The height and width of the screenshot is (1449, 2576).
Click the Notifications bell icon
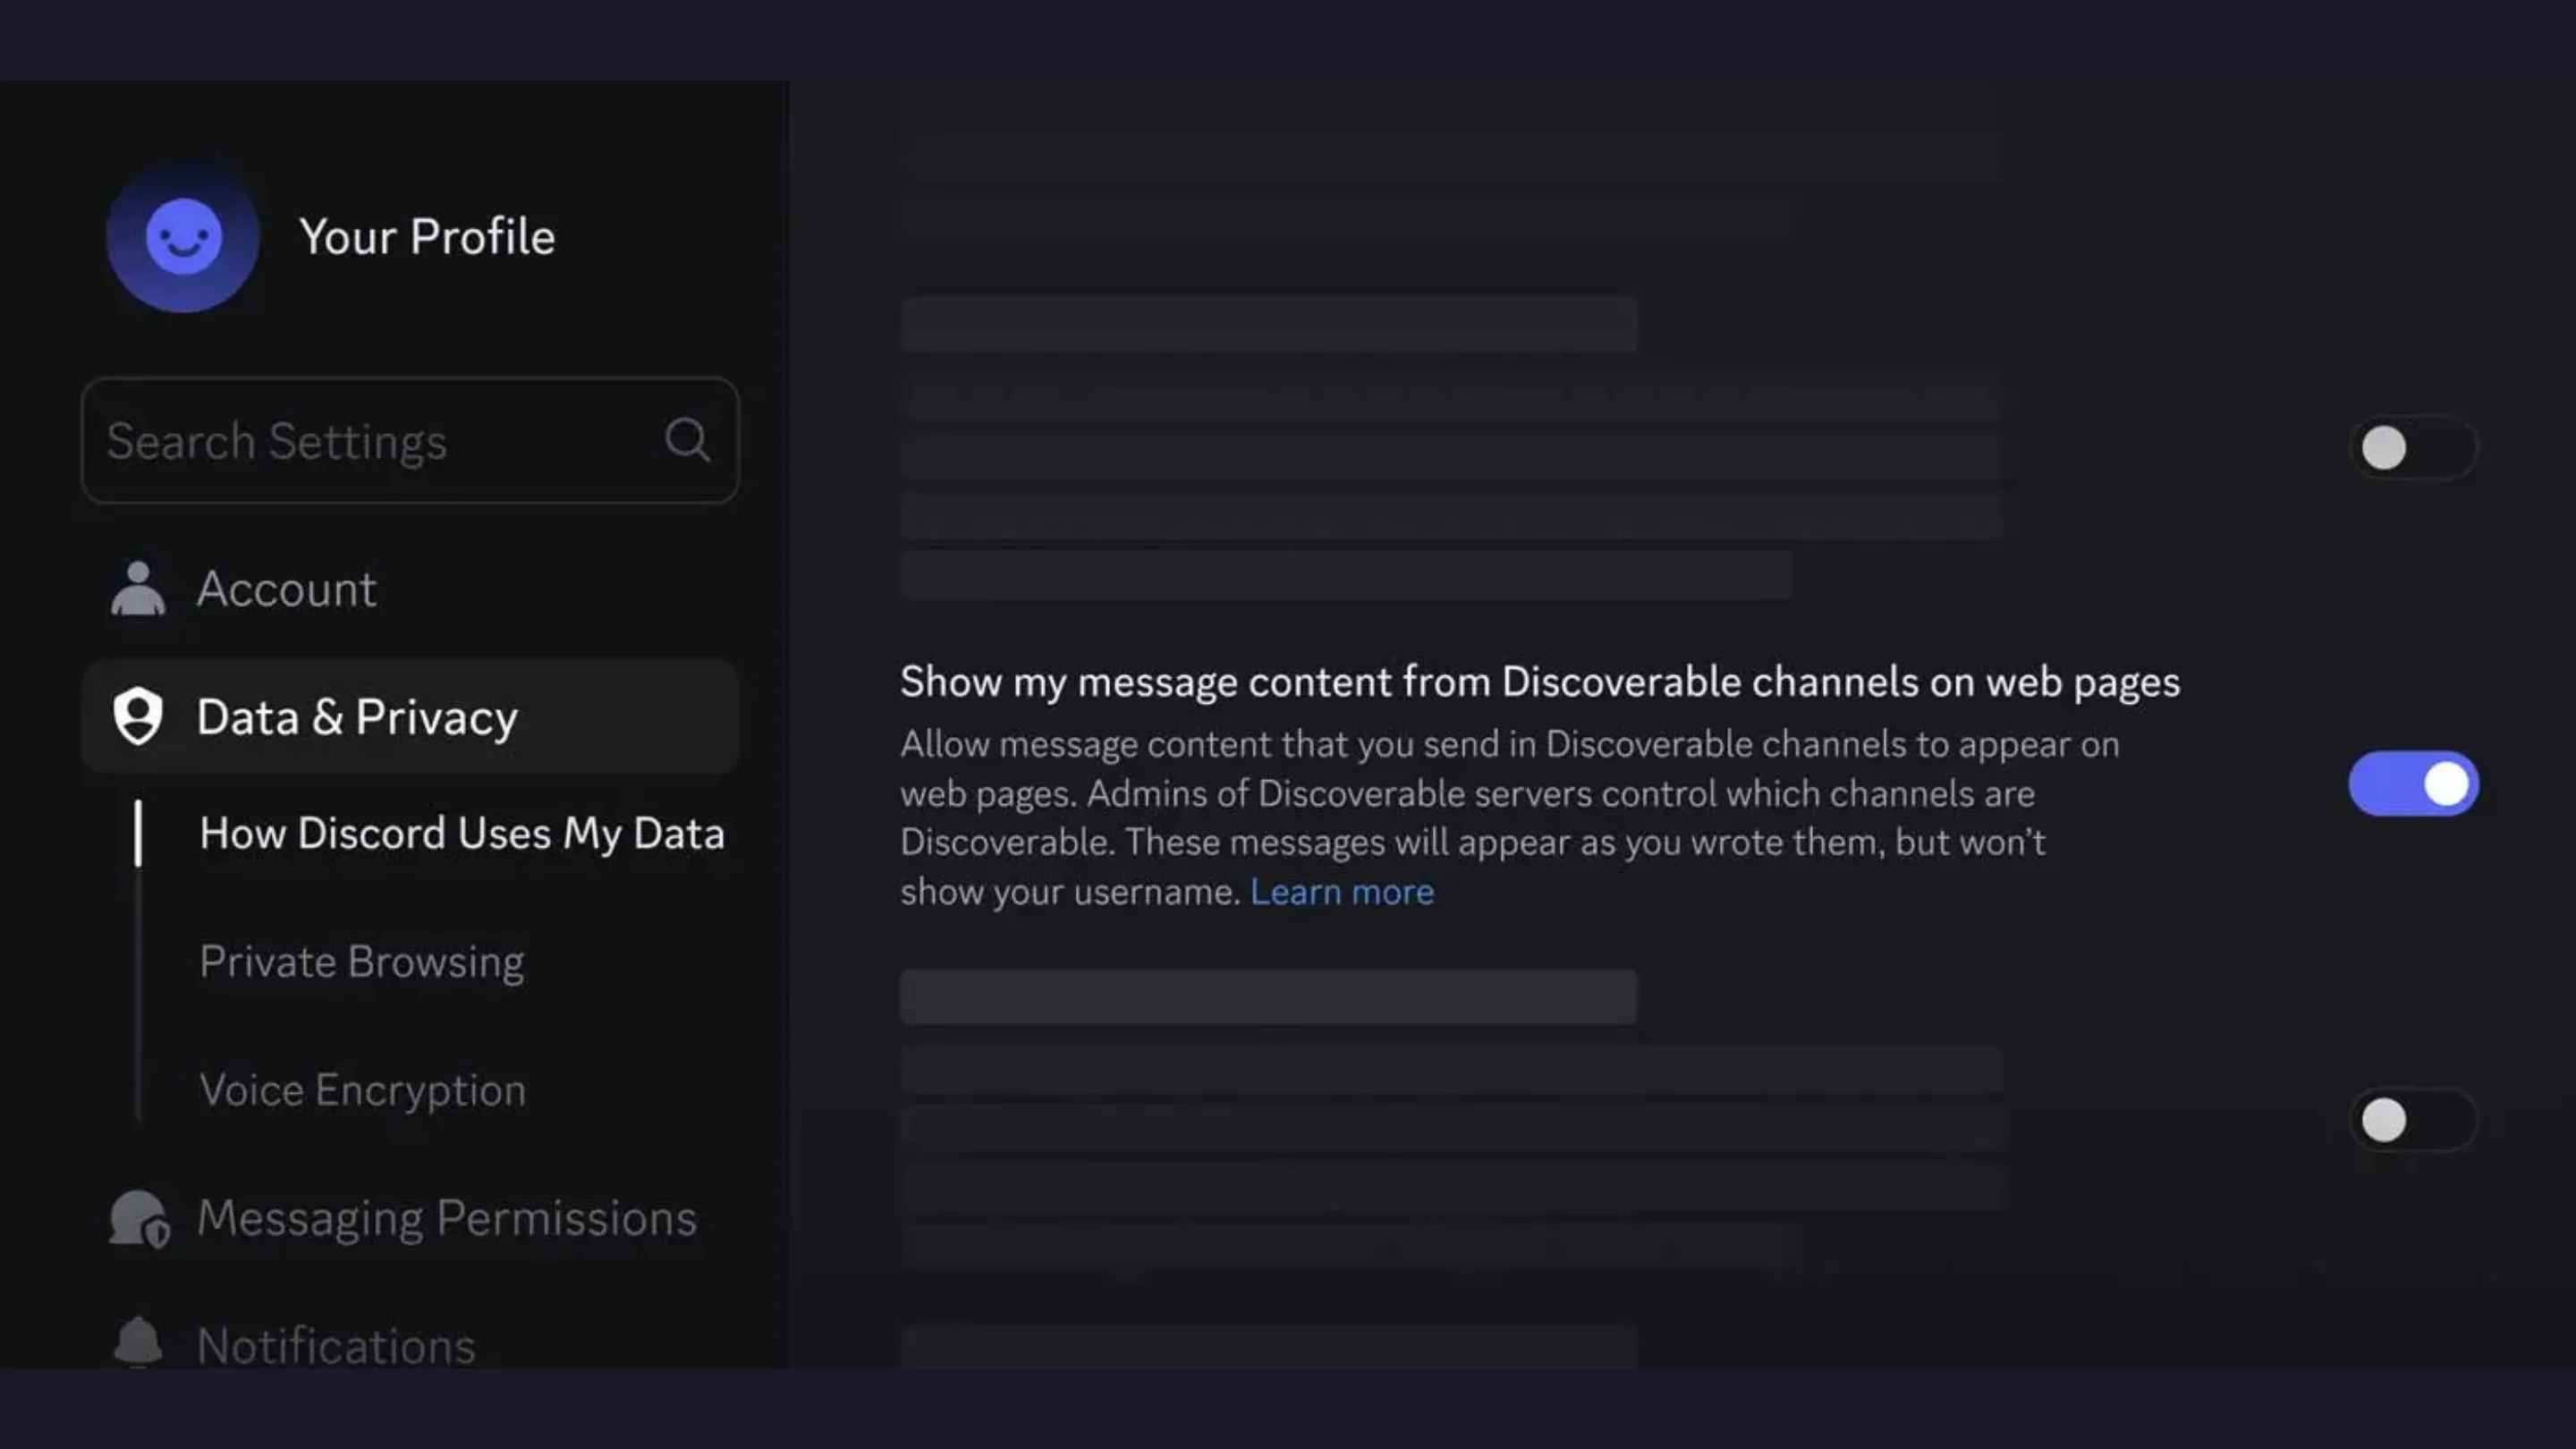click(x=138, y=1342)
